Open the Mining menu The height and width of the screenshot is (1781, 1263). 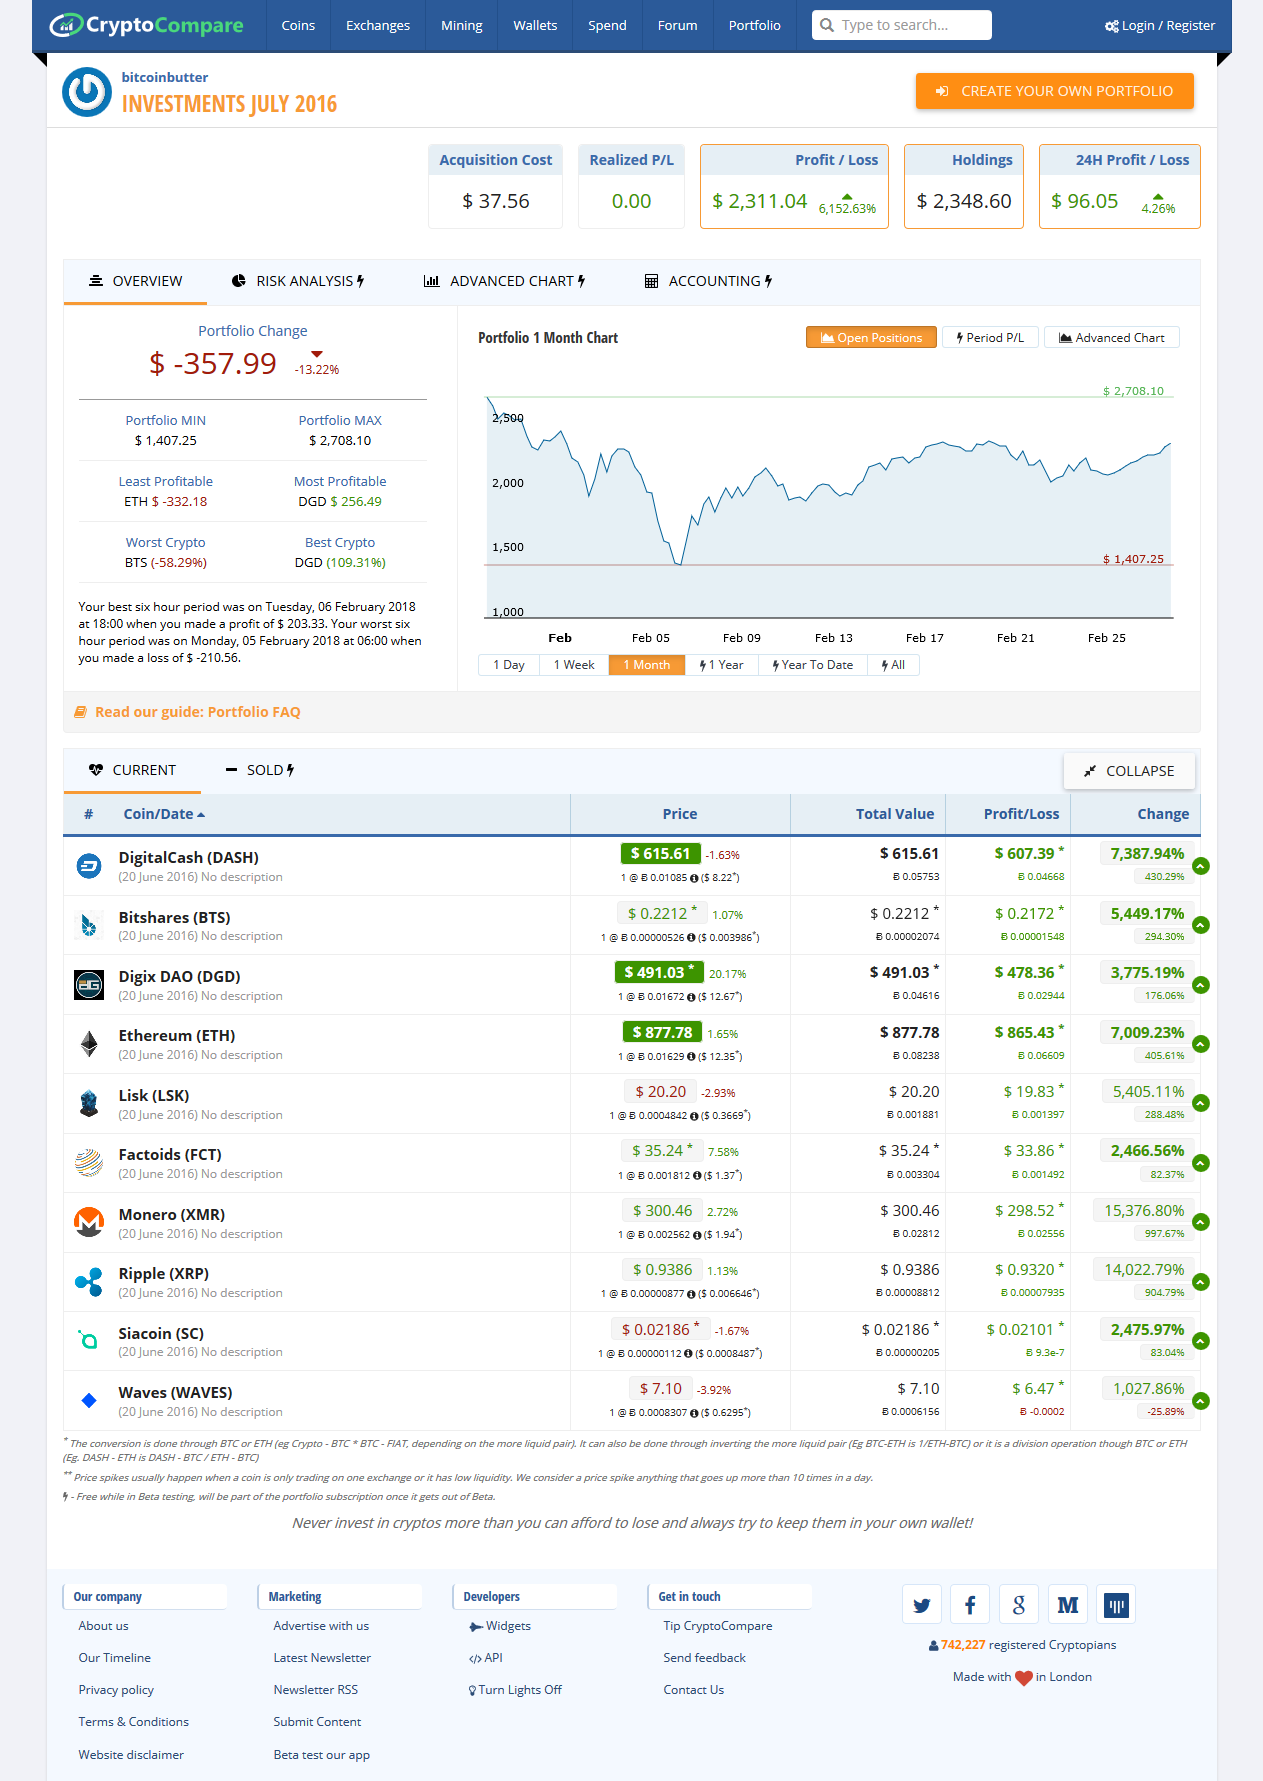click(462, 25)
